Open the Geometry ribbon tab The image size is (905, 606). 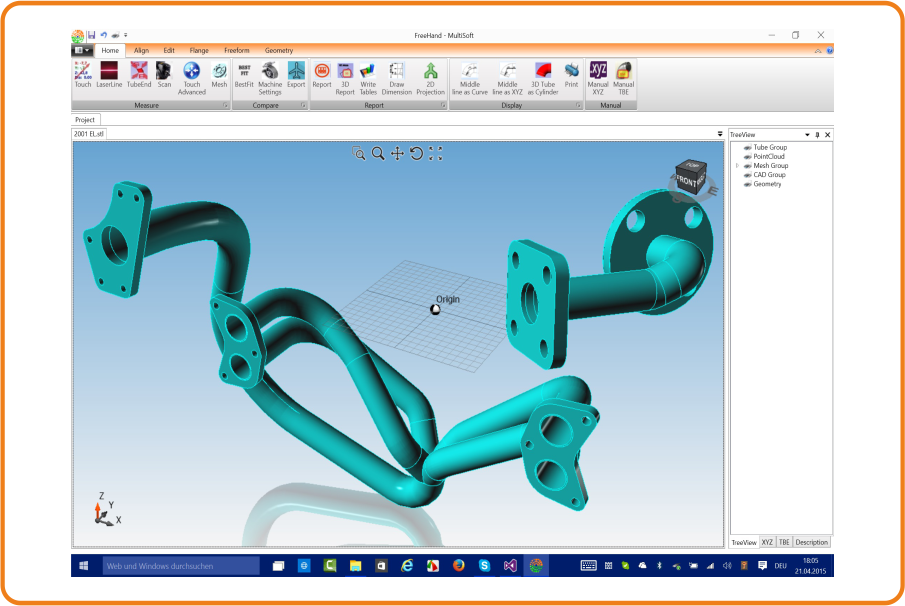(279, 50)
